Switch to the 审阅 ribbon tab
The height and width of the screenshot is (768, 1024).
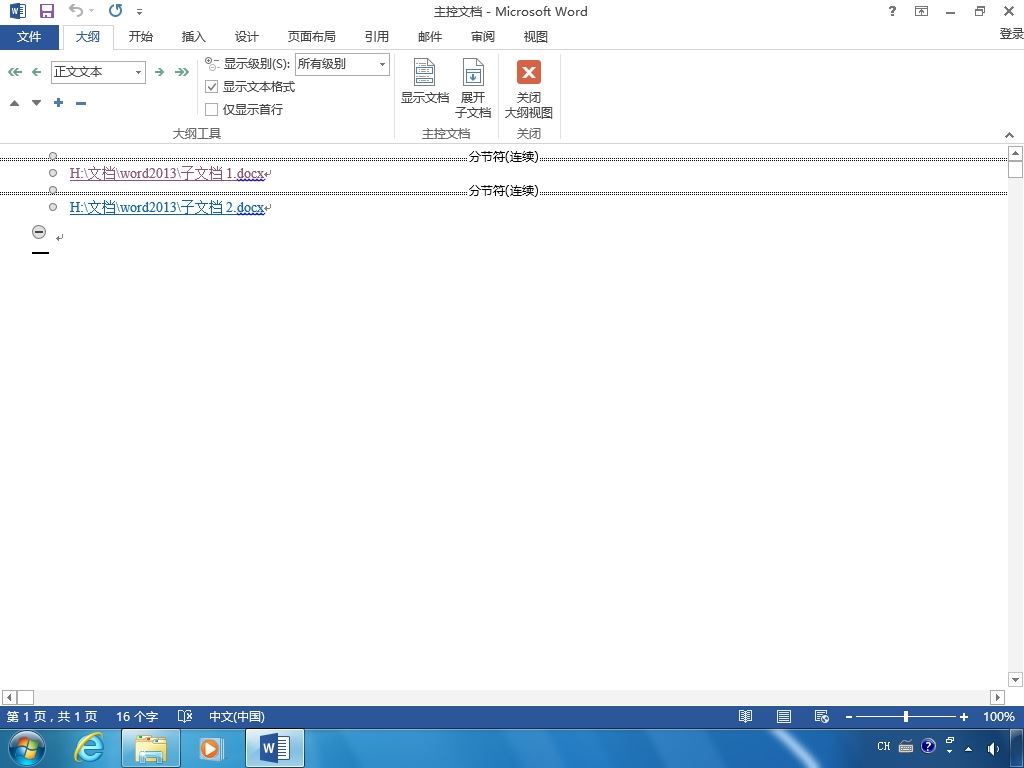click(483, 37)
